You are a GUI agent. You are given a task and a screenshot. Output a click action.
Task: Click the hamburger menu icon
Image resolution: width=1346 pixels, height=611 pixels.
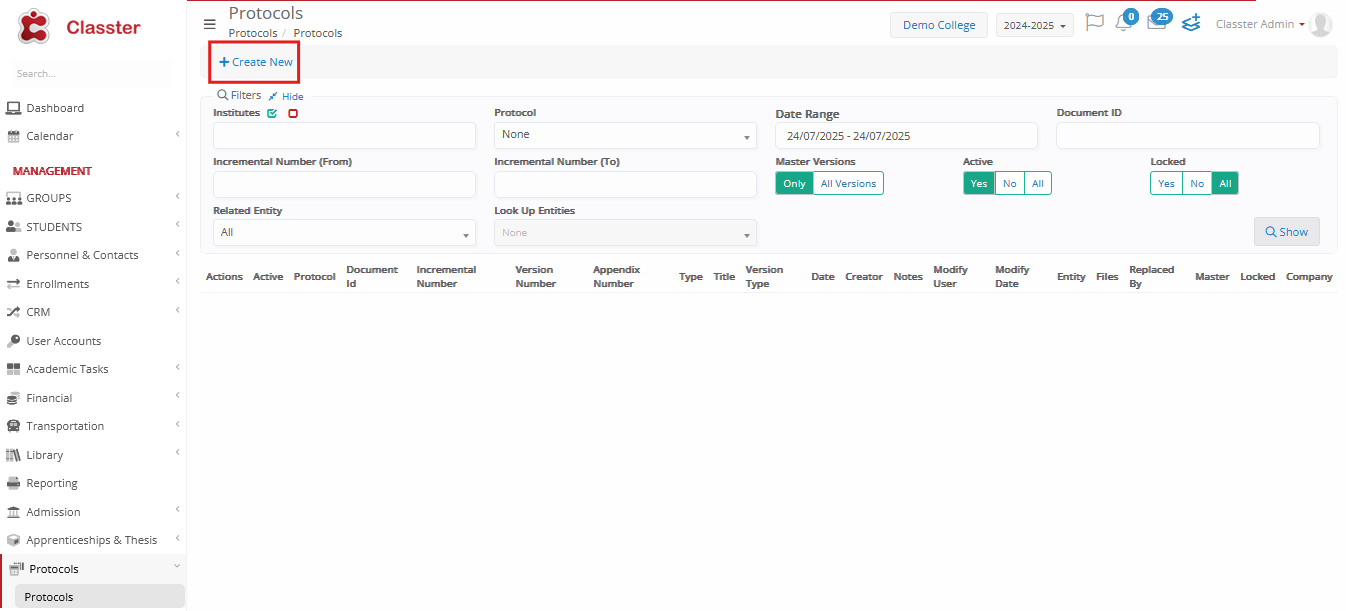[x=209, y=24]
